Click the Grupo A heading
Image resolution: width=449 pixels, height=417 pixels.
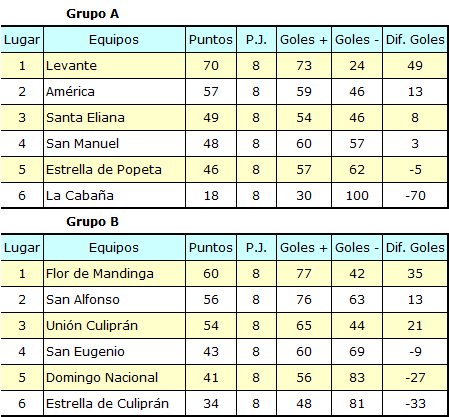(93, 14)
